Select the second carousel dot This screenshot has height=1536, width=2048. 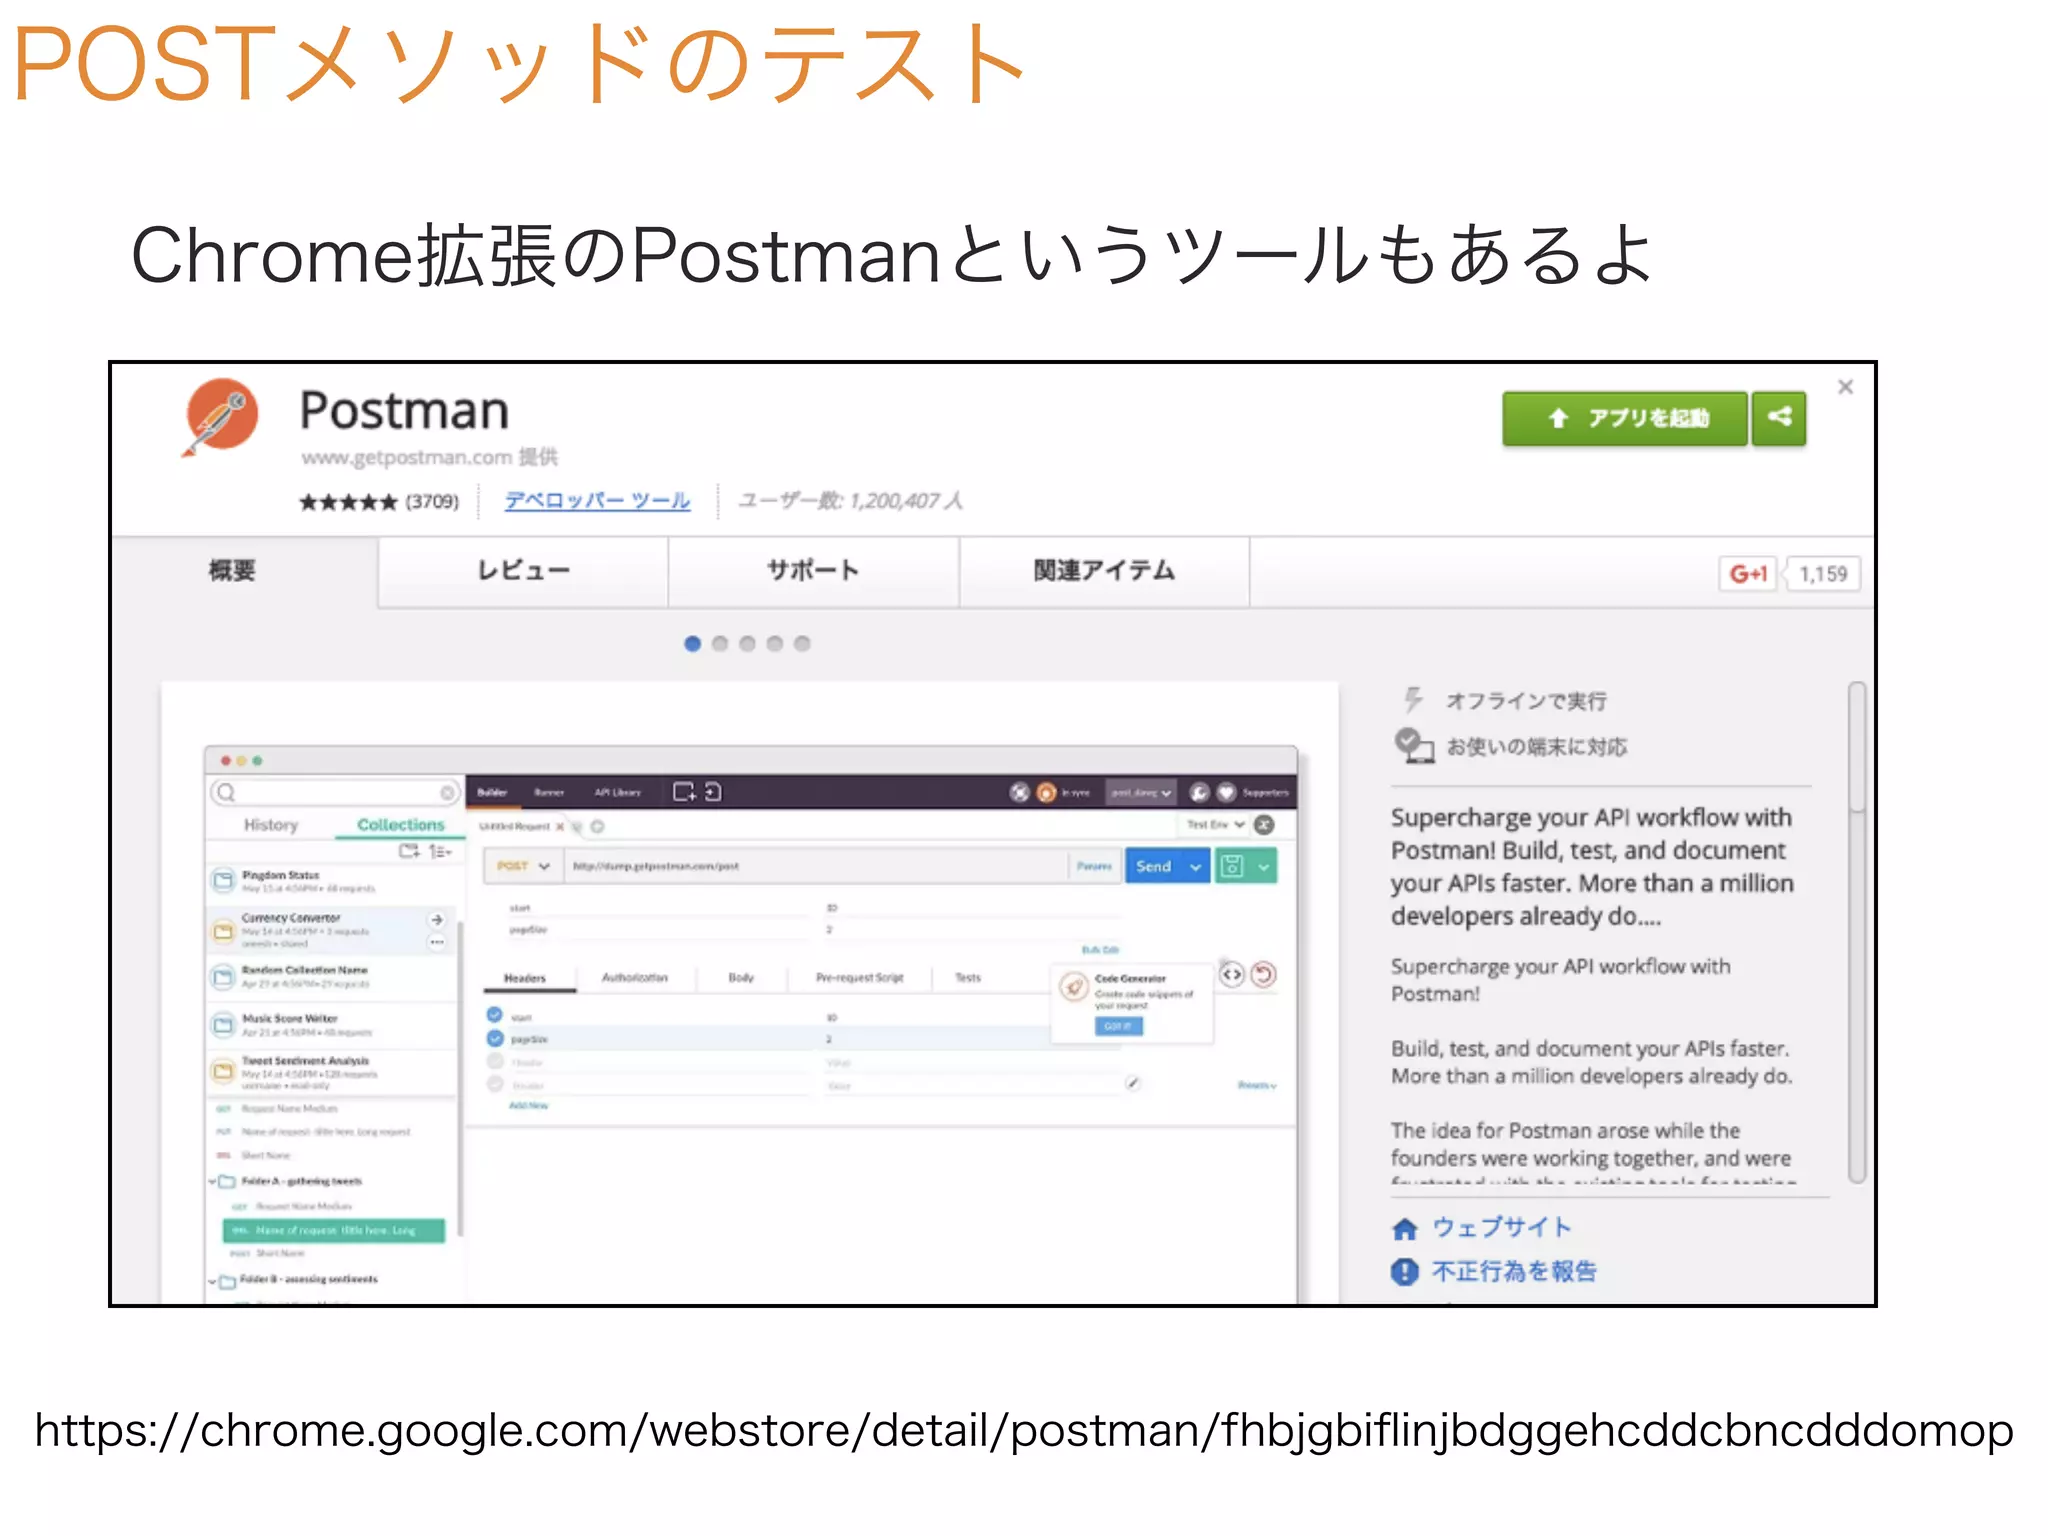(719, 644)
